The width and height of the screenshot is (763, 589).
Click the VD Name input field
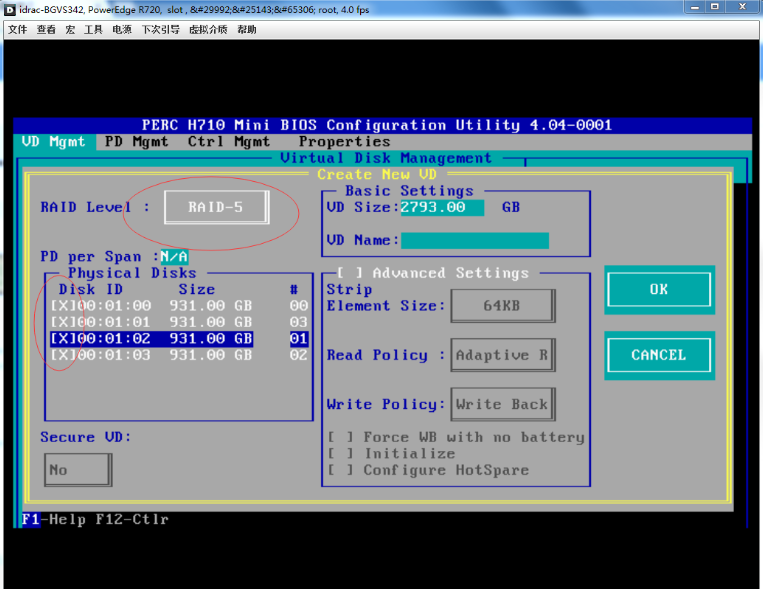475,240
